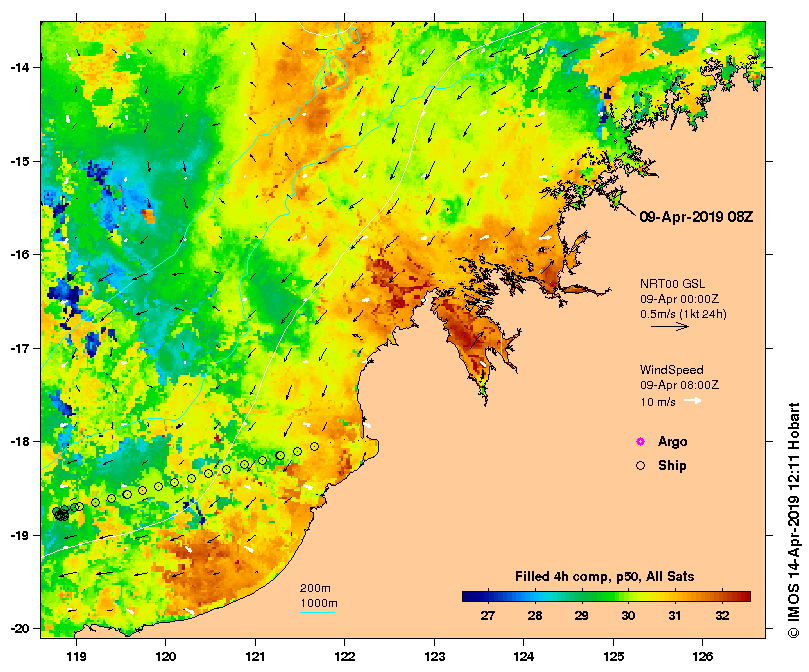Click colorbar value 30
The width and height of the screenshot is (809, 672).
(628, 616)
